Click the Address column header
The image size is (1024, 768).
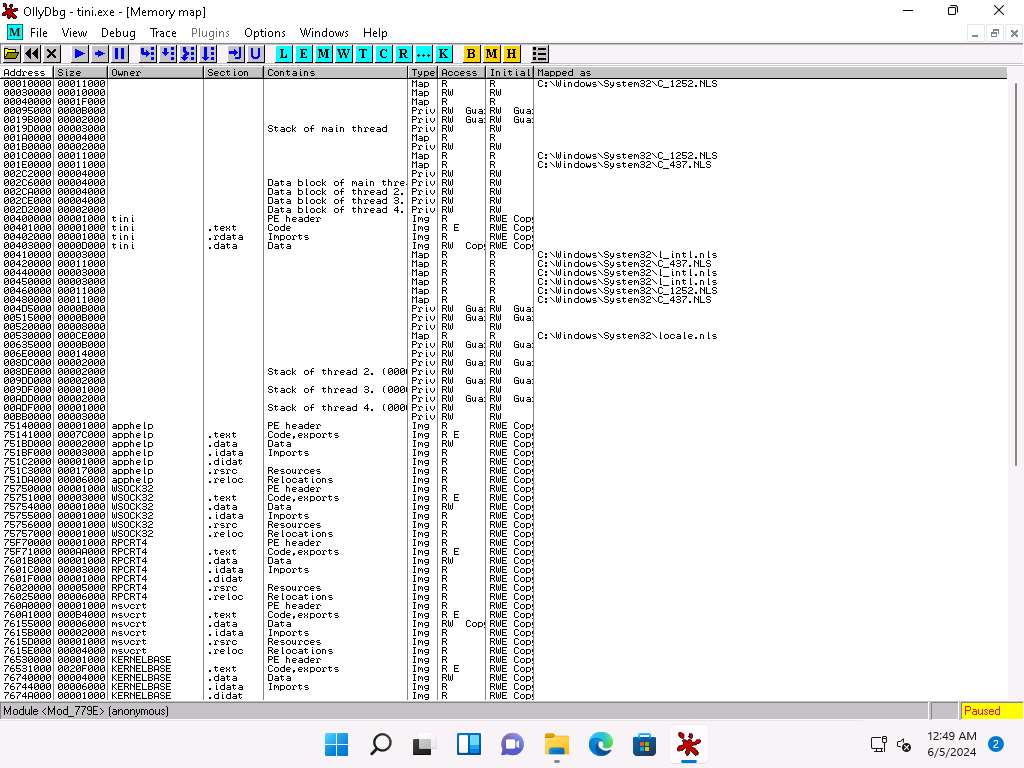(x=26, y=73)
